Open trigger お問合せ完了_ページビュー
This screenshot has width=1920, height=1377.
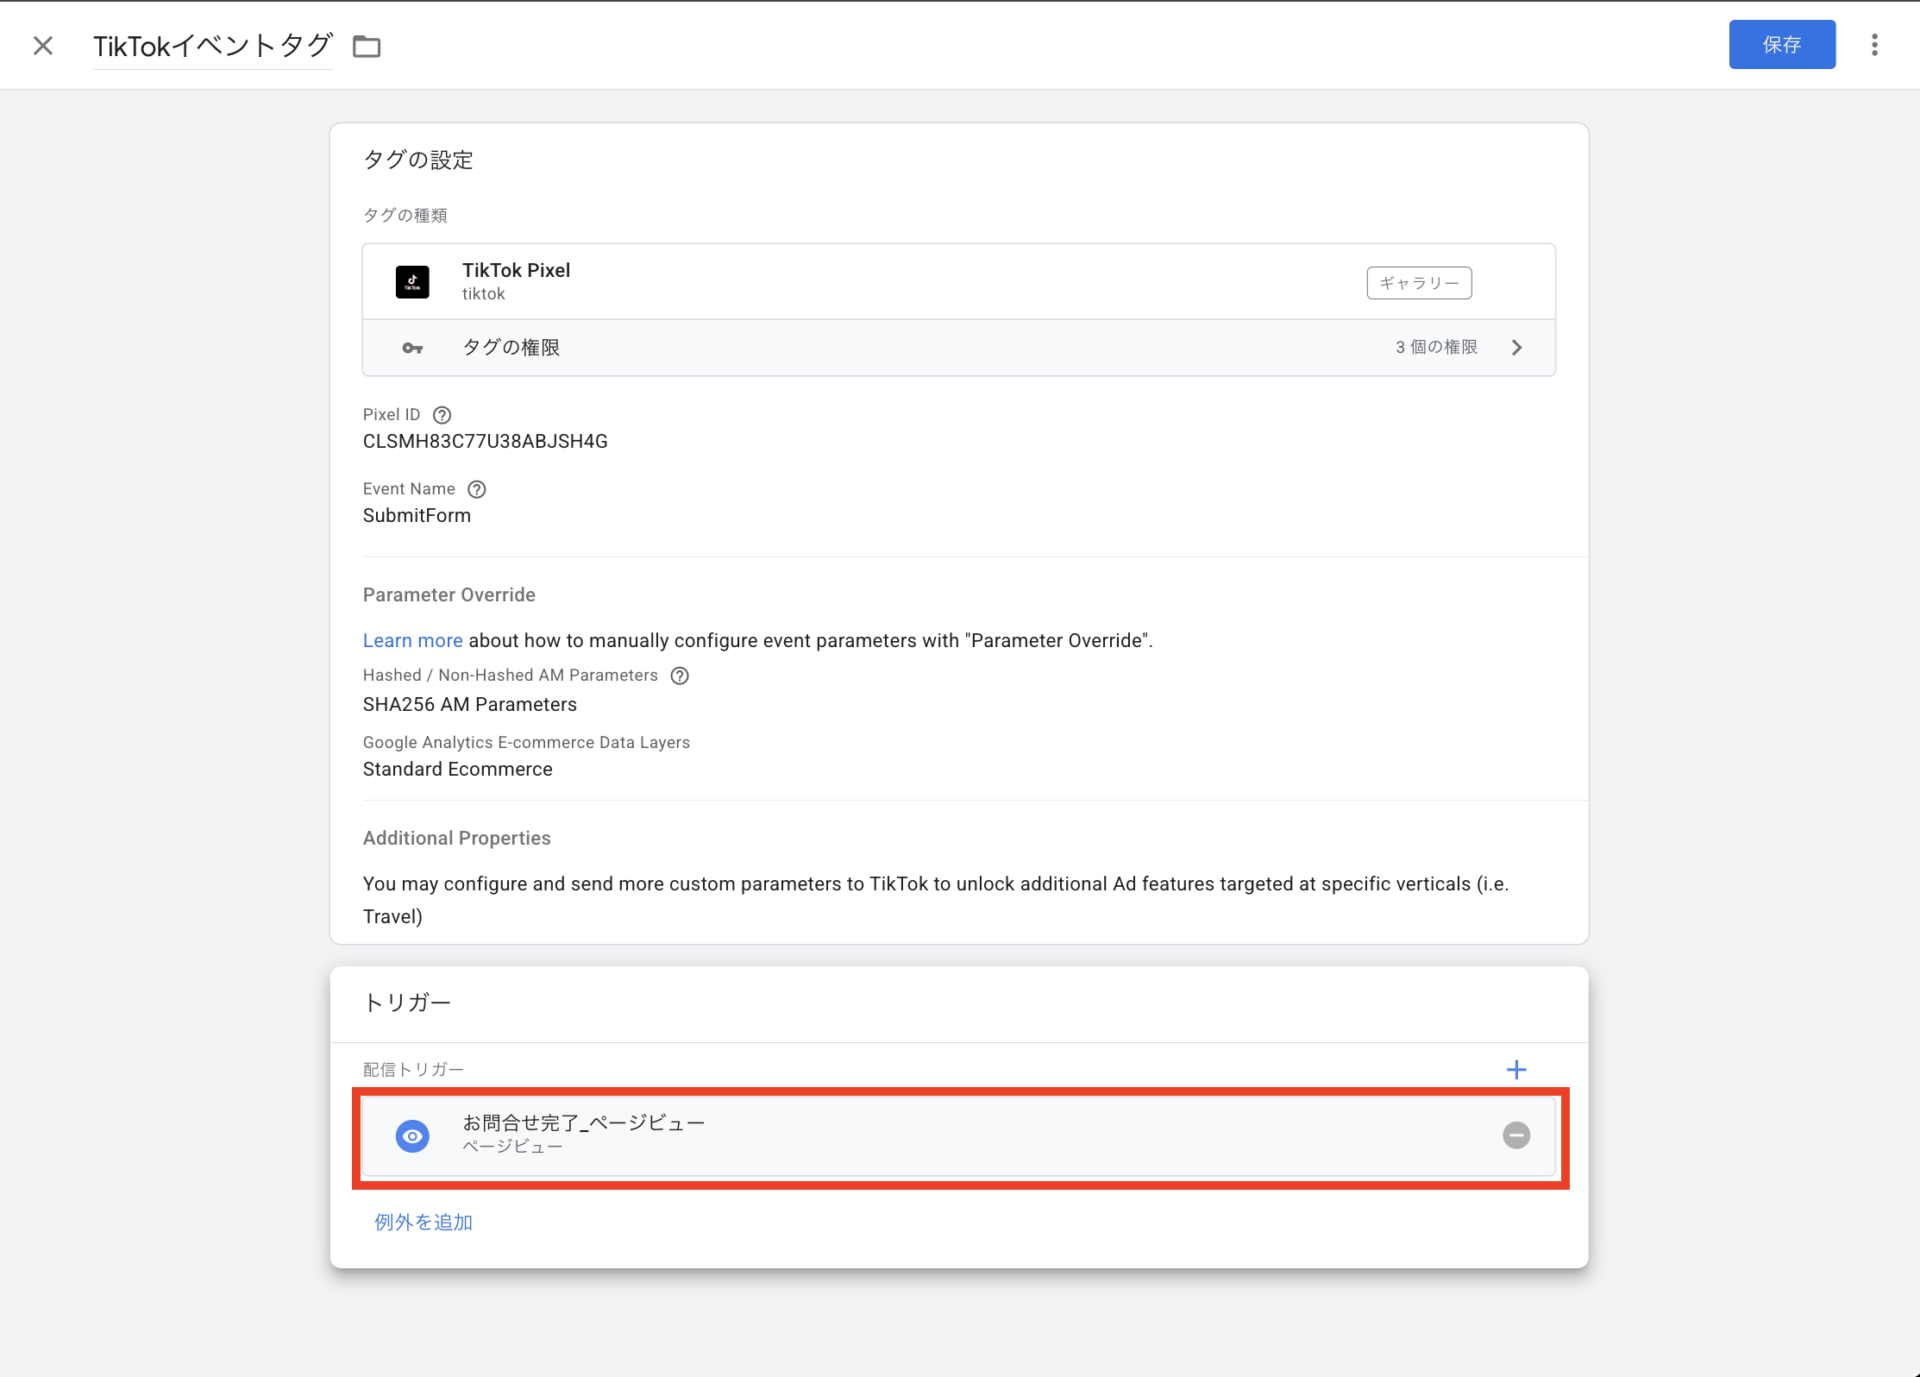pos(958,1136)
